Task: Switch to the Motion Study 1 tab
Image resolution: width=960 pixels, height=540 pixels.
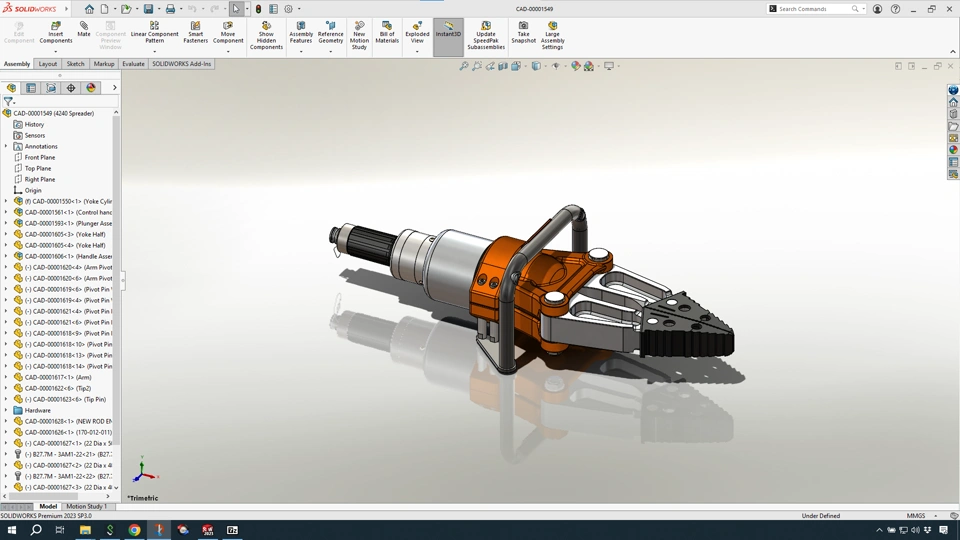Action: [86, 506]
